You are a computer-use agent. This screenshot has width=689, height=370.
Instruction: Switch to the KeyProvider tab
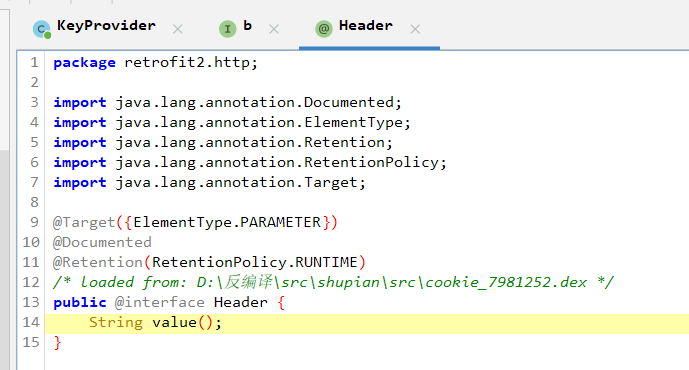(106, 26)
